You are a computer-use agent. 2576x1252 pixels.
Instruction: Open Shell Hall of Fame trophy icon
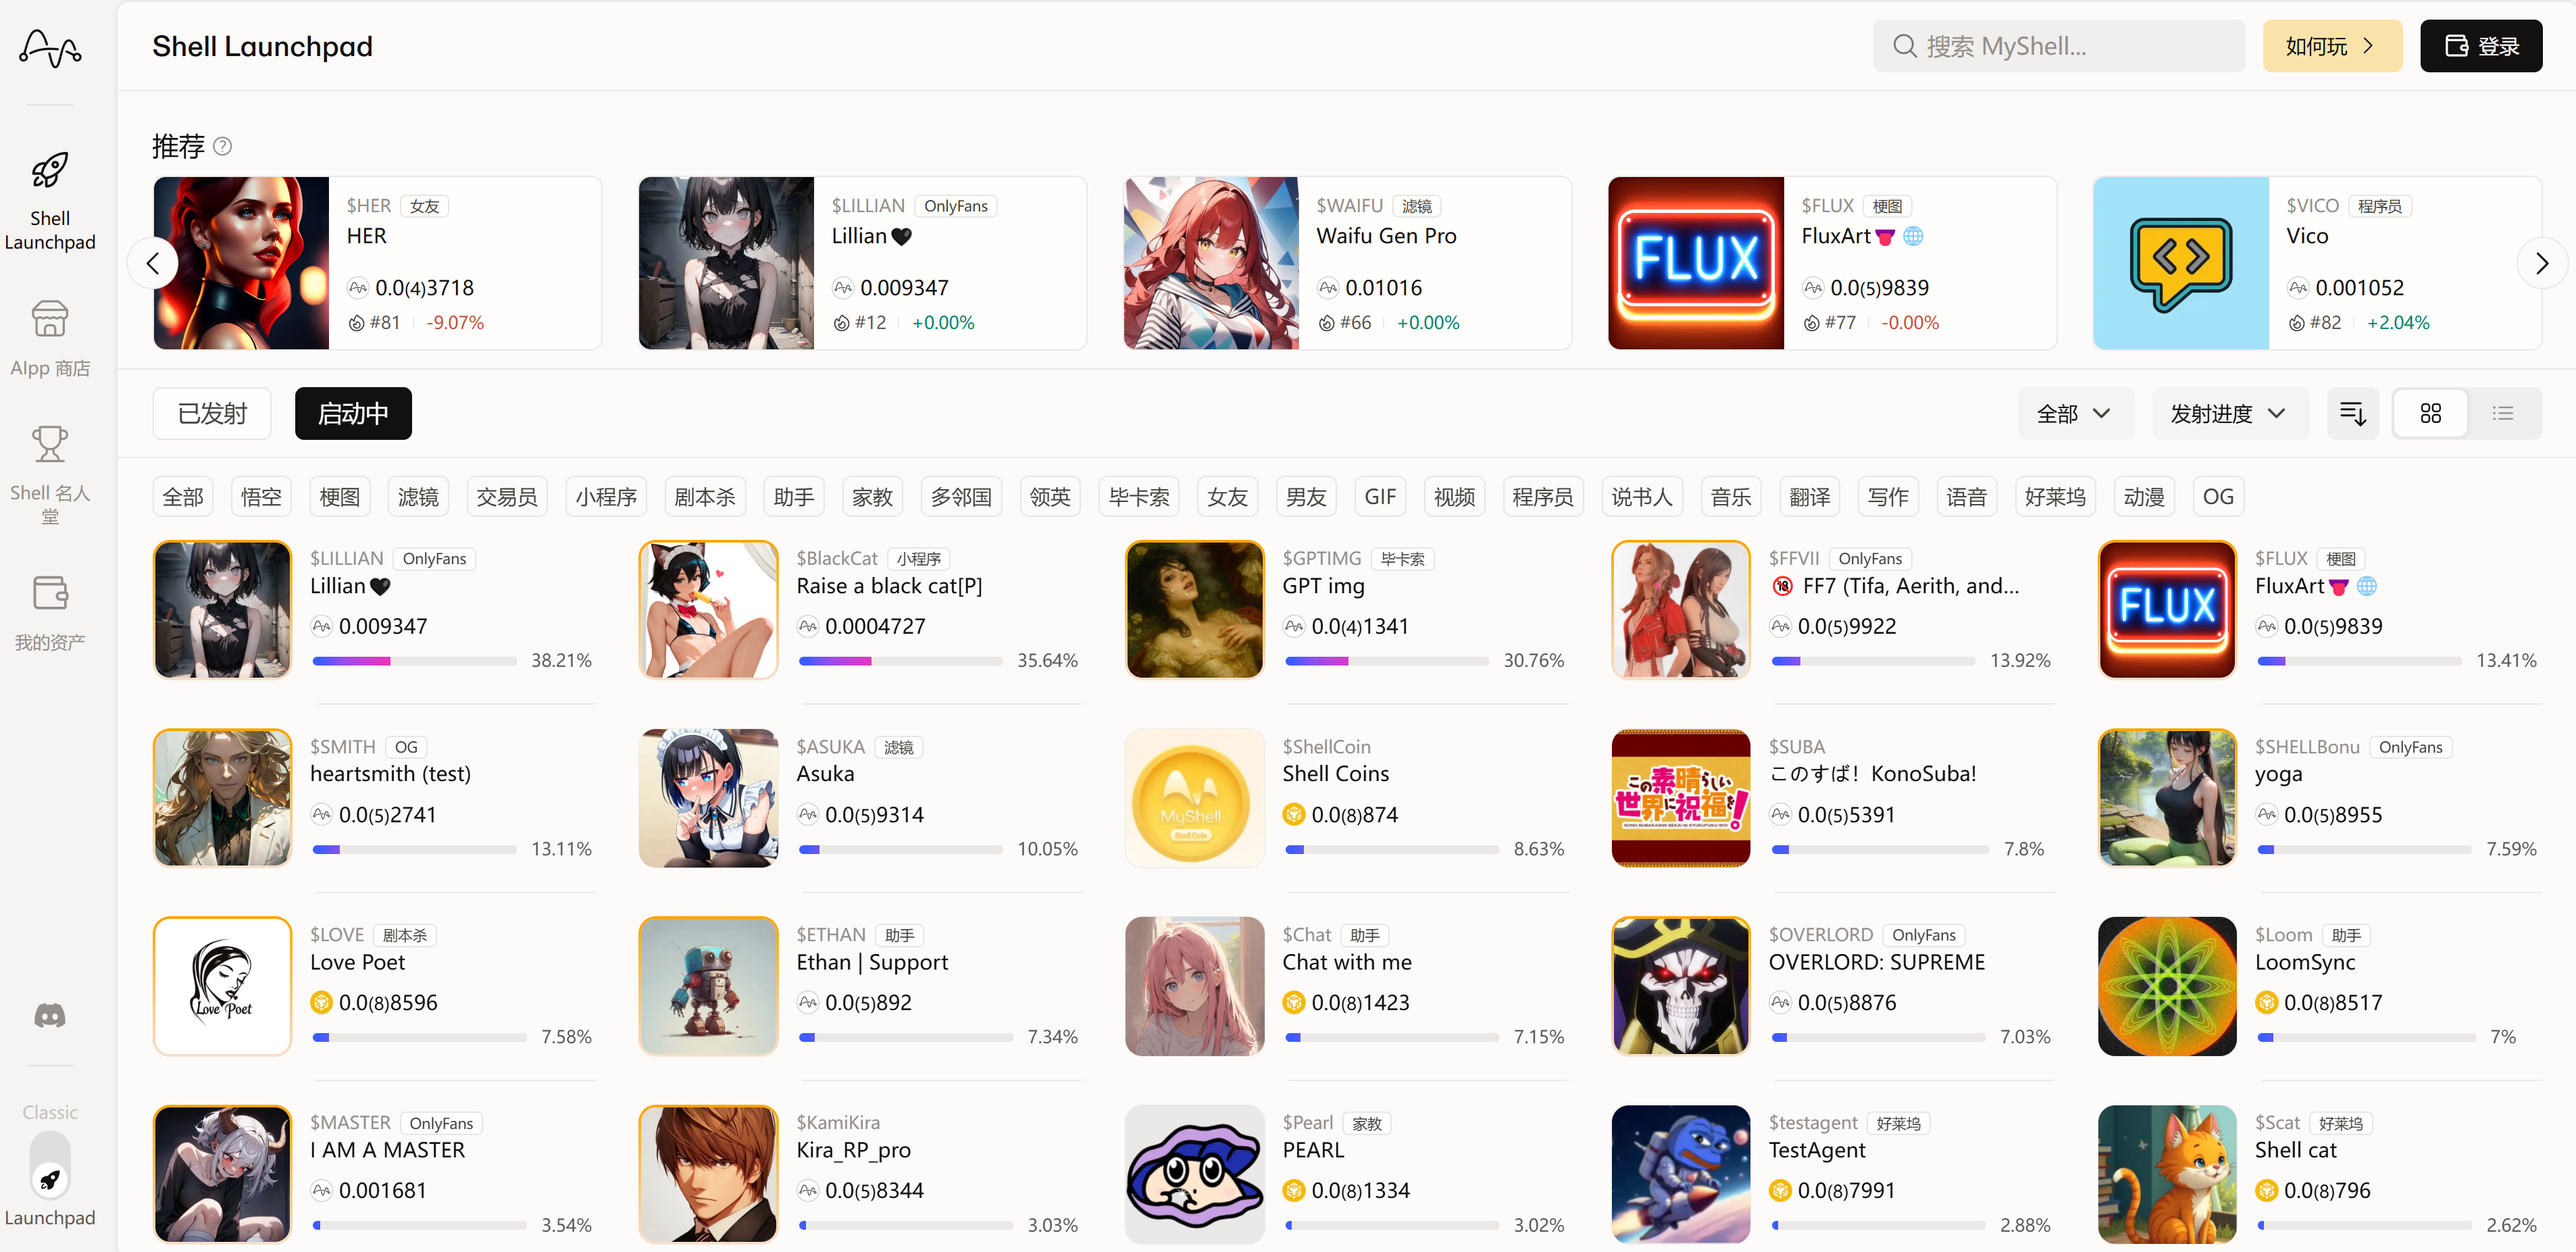click(x=50, y=444)
